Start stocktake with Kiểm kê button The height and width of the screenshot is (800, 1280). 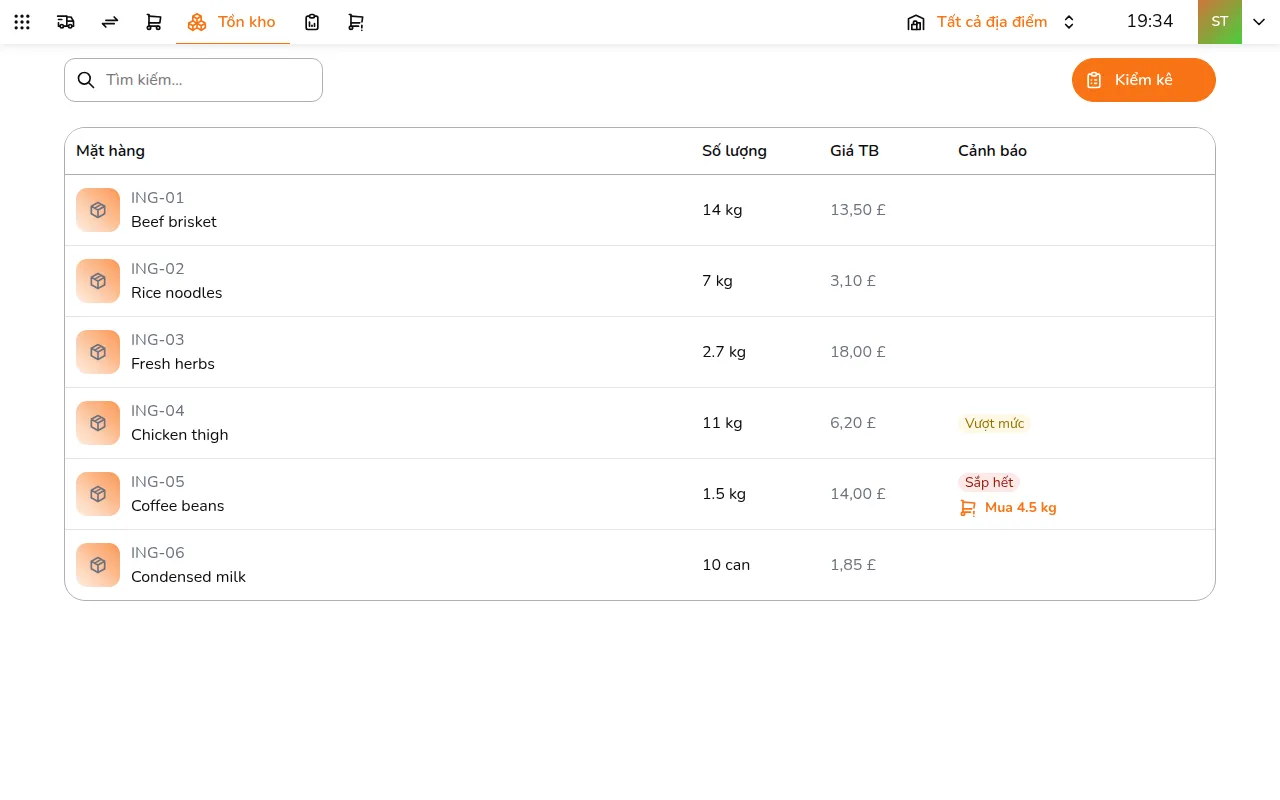1144,80
